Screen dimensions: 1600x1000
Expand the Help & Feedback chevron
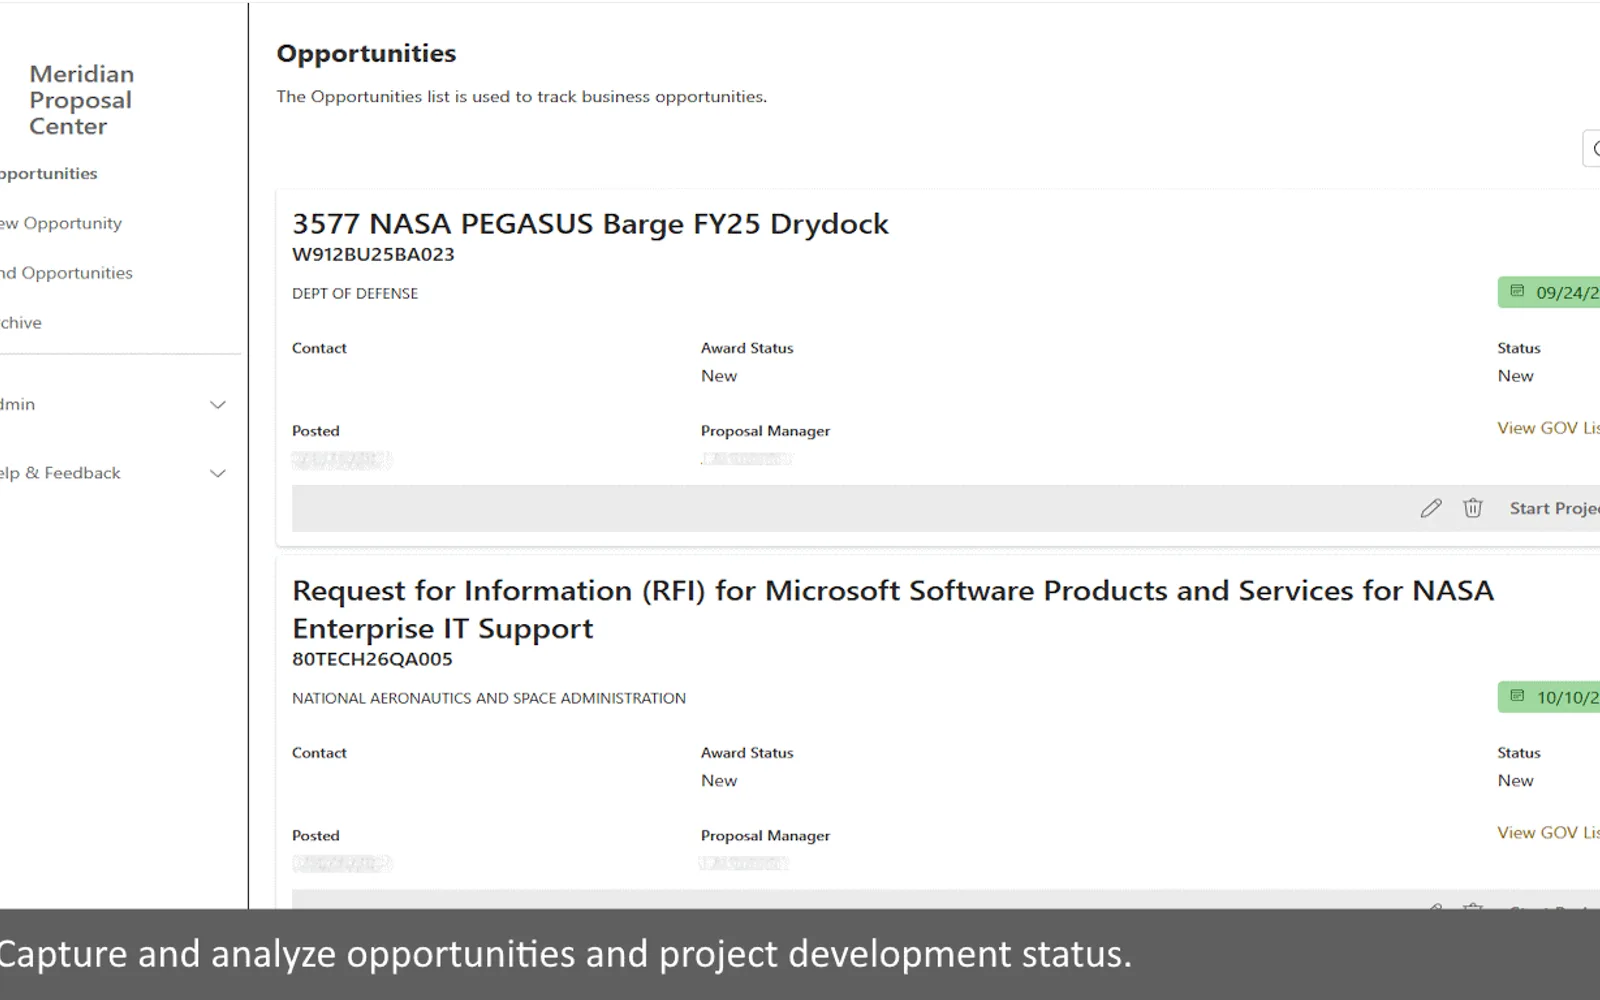[x=218, y=473]
